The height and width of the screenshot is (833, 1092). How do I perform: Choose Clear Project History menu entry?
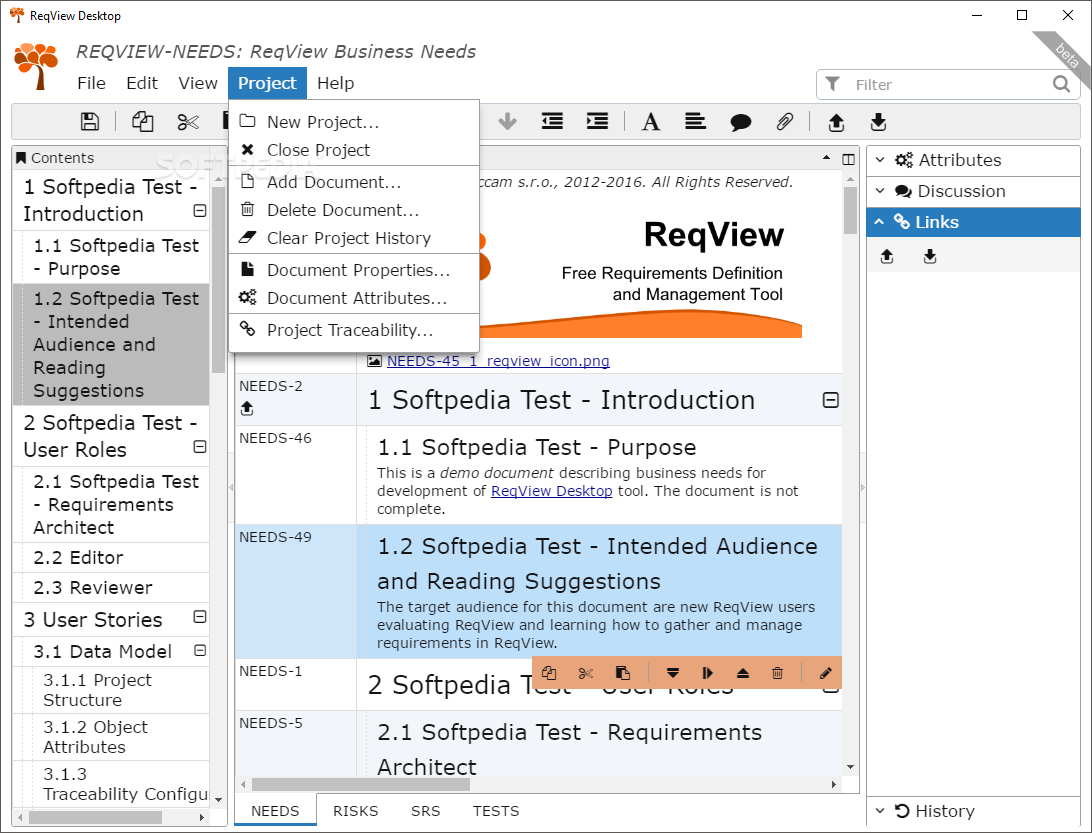[354, 238]
